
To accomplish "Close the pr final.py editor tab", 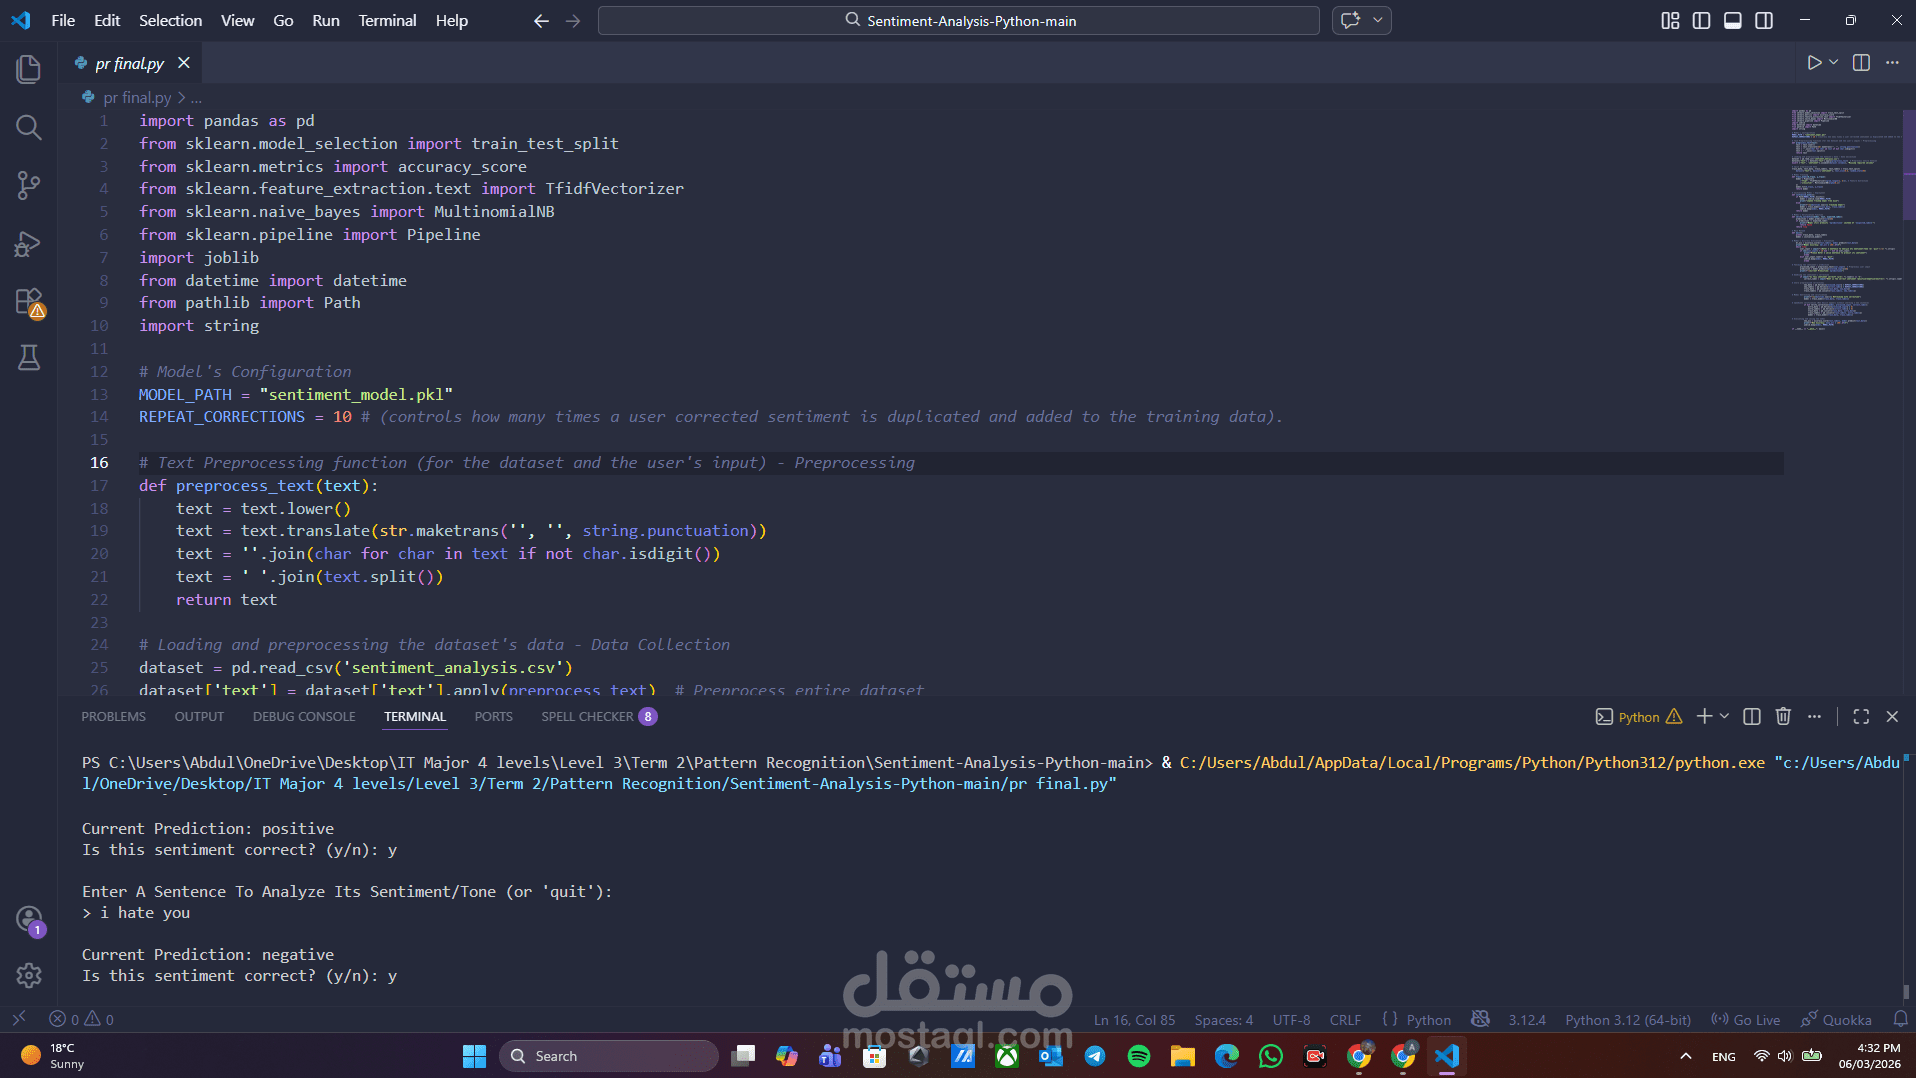I will [184, 63].
